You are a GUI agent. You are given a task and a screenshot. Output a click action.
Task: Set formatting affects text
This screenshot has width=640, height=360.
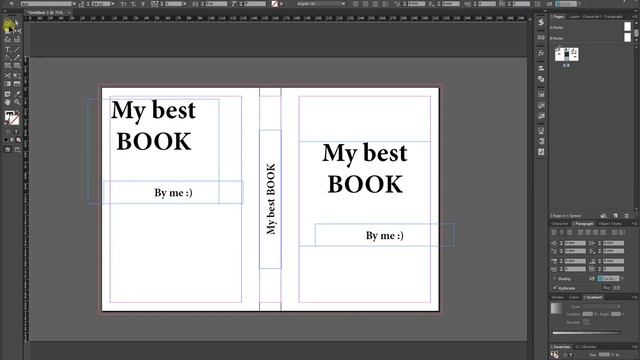click(16, 131)
